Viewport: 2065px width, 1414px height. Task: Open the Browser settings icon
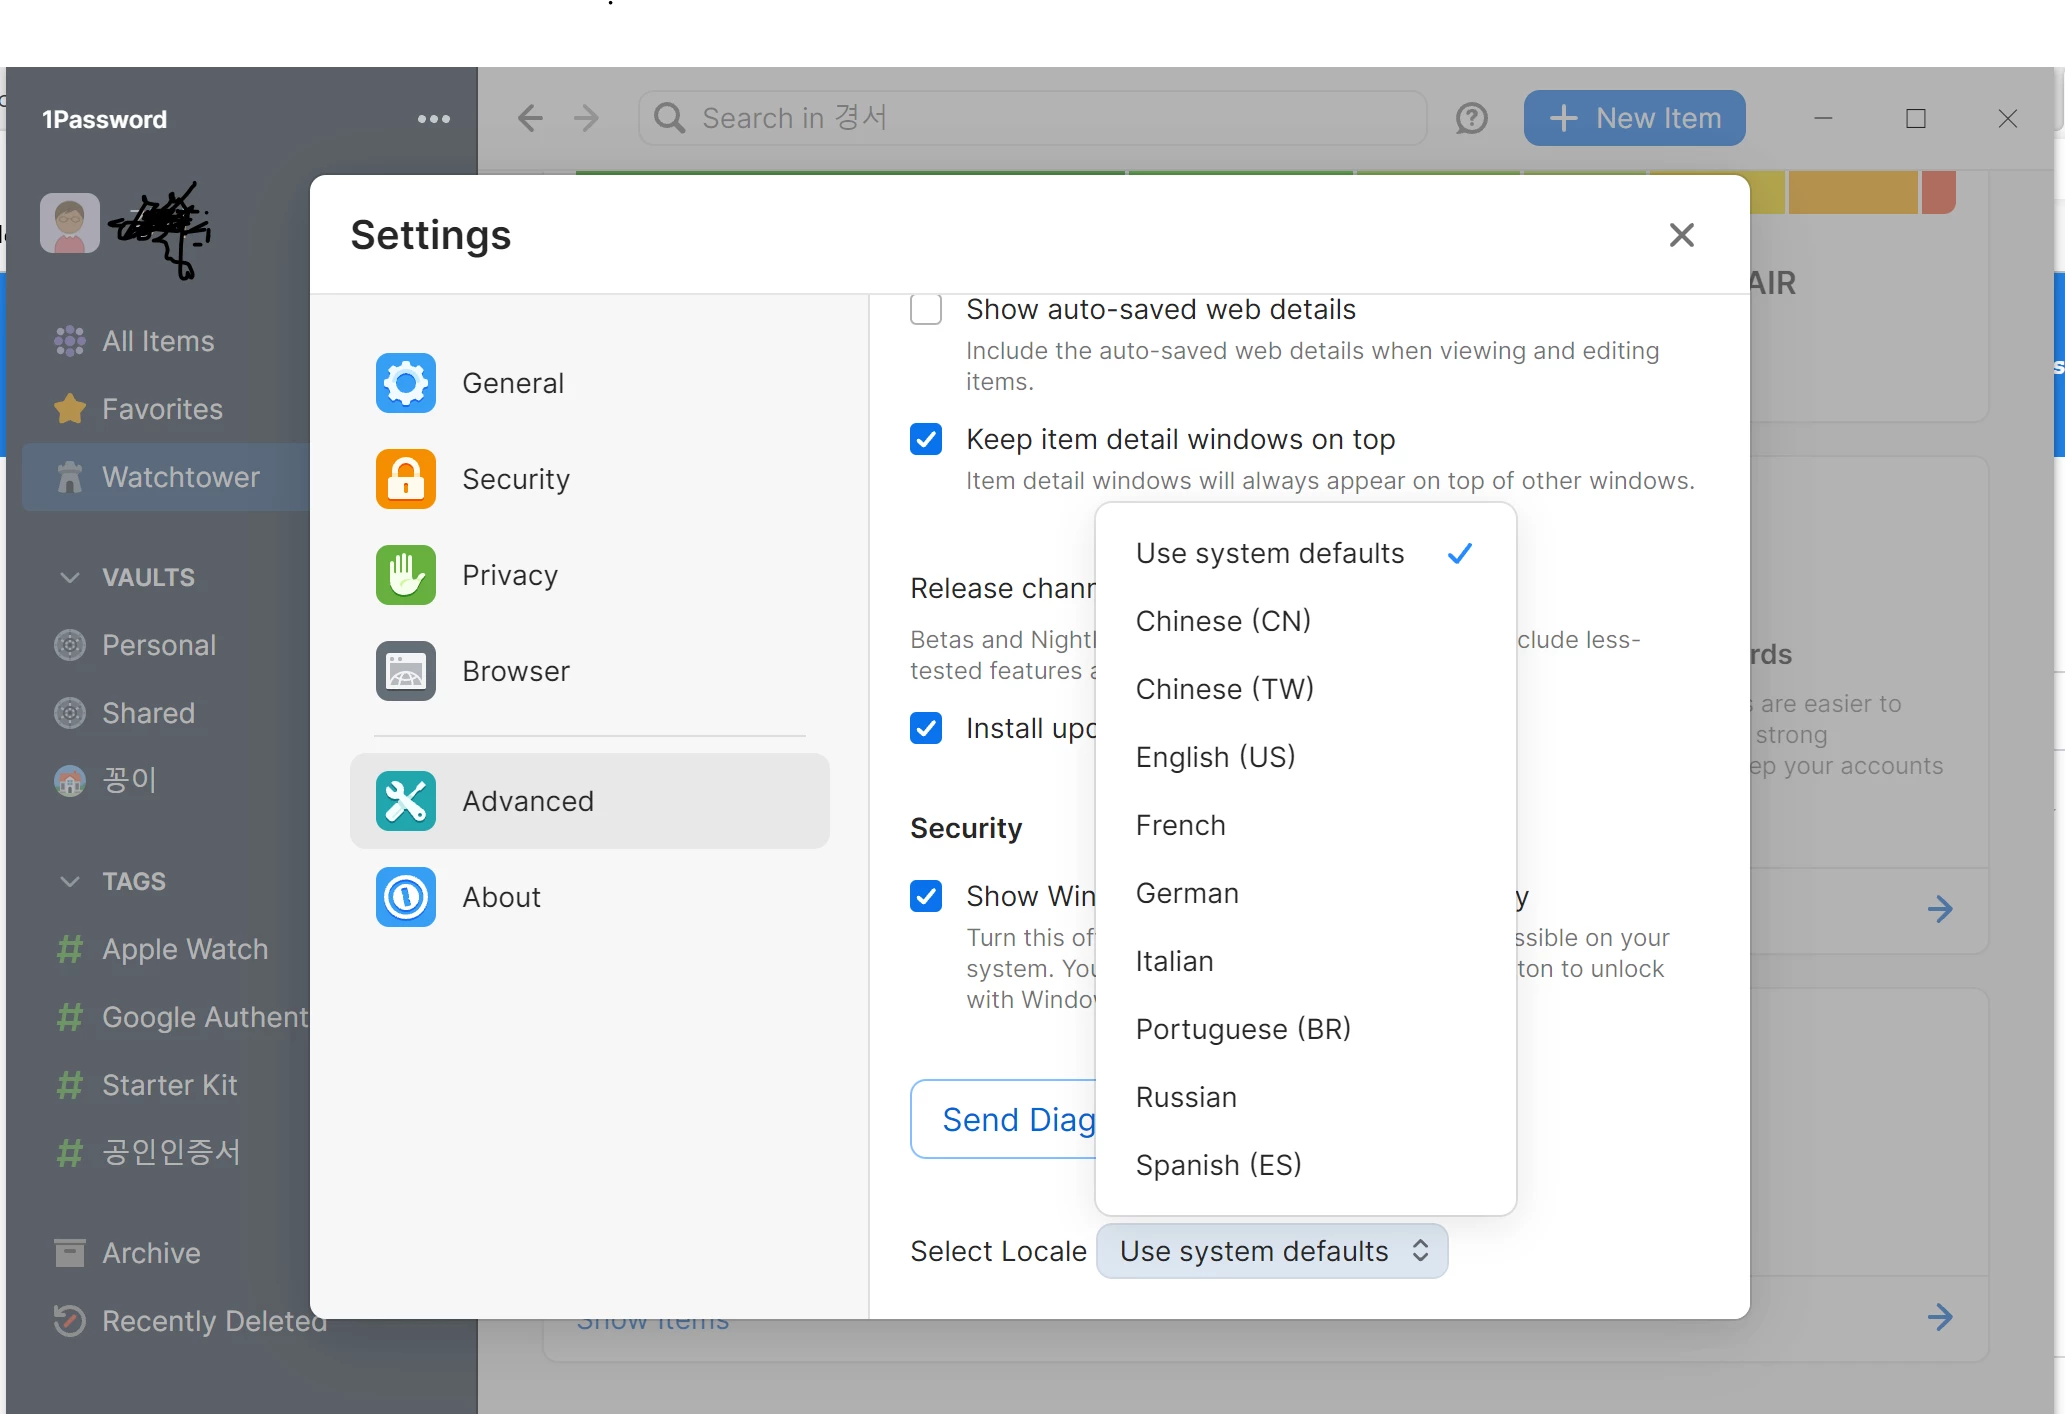[x=406, y=671]
